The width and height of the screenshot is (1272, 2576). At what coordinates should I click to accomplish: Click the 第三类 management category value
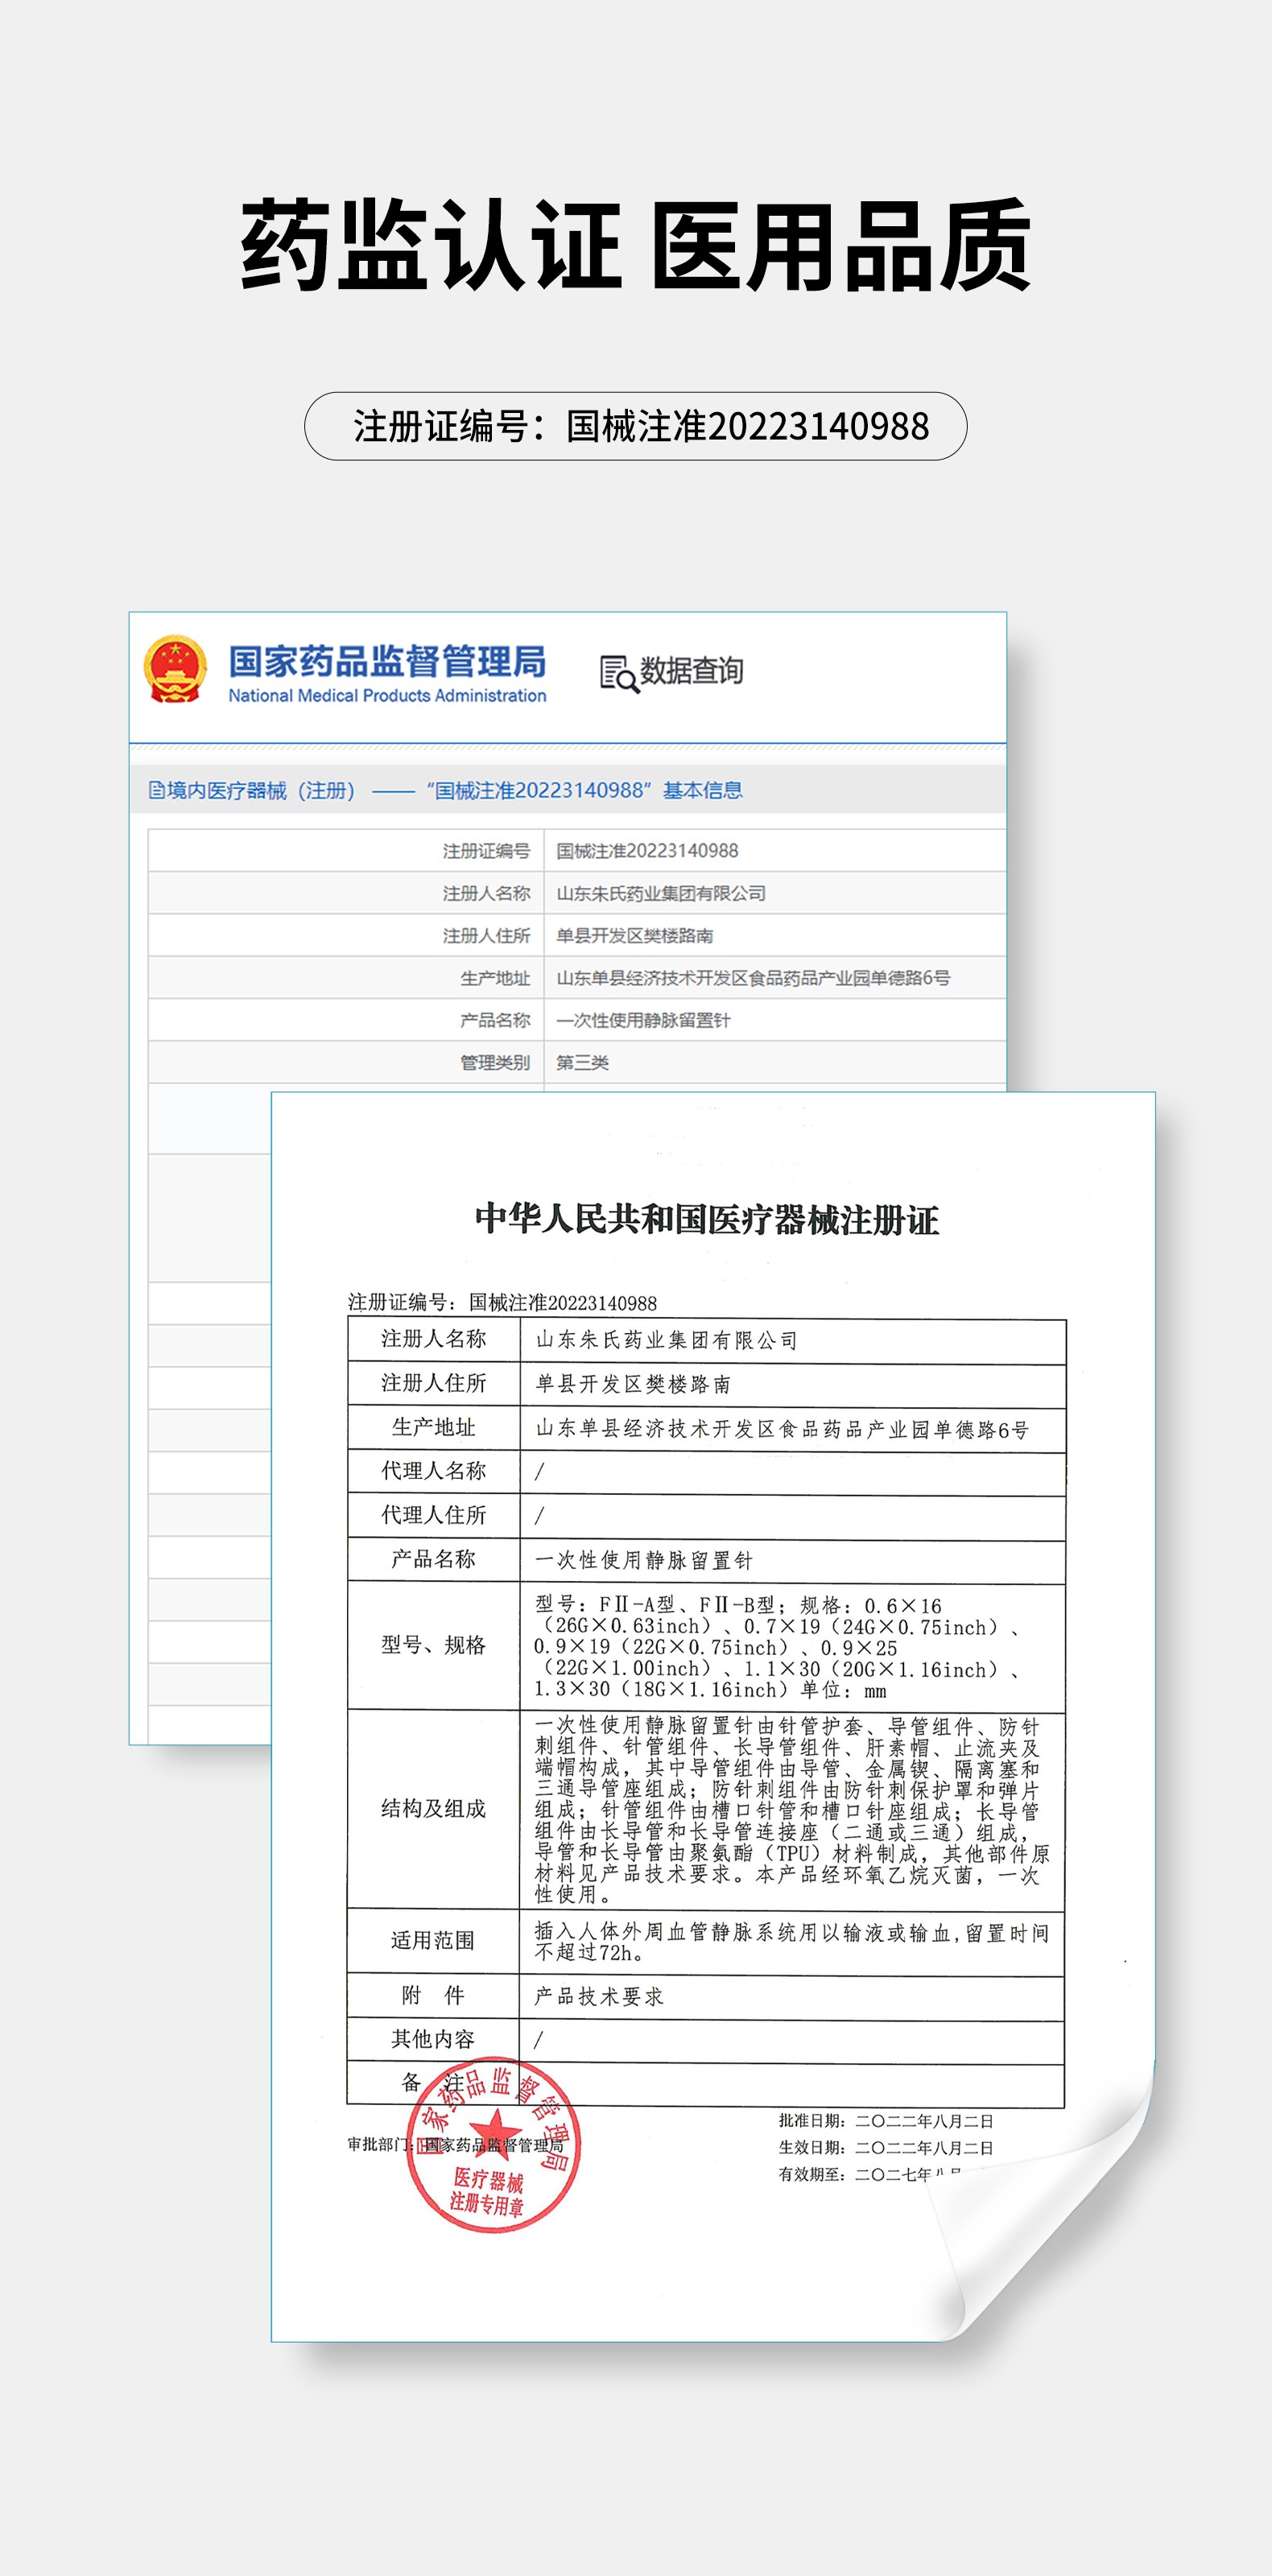coord(582,1062)
